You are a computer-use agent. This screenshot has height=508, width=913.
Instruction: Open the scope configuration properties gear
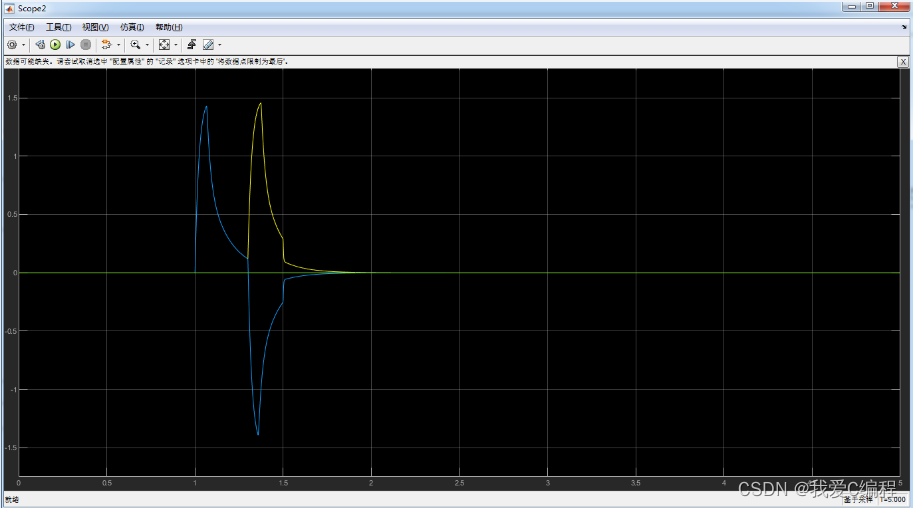coord(12,44)
